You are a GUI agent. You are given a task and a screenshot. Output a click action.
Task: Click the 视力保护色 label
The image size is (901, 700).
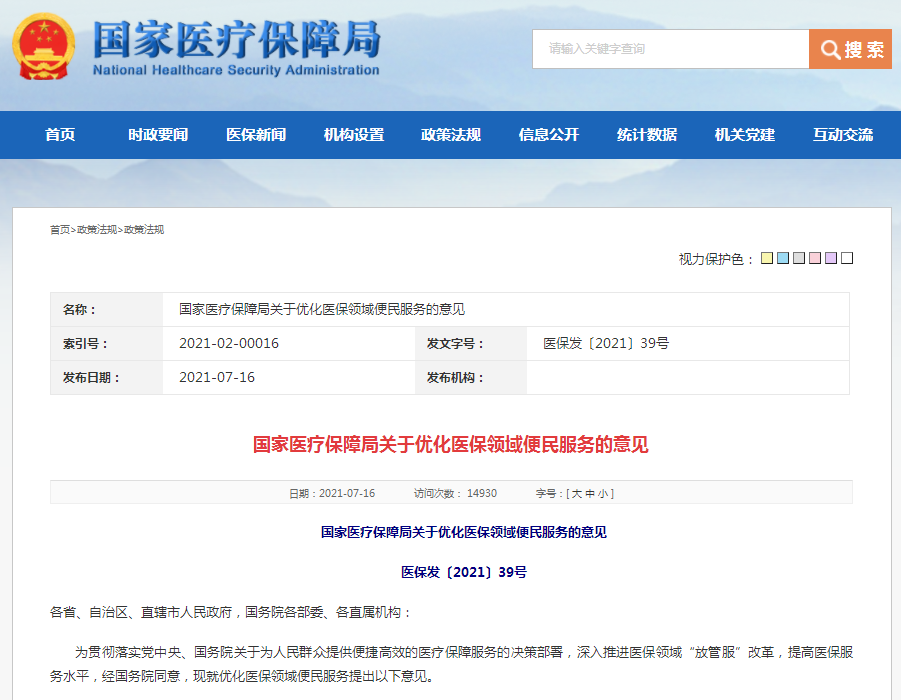click(x=716, y=259)
